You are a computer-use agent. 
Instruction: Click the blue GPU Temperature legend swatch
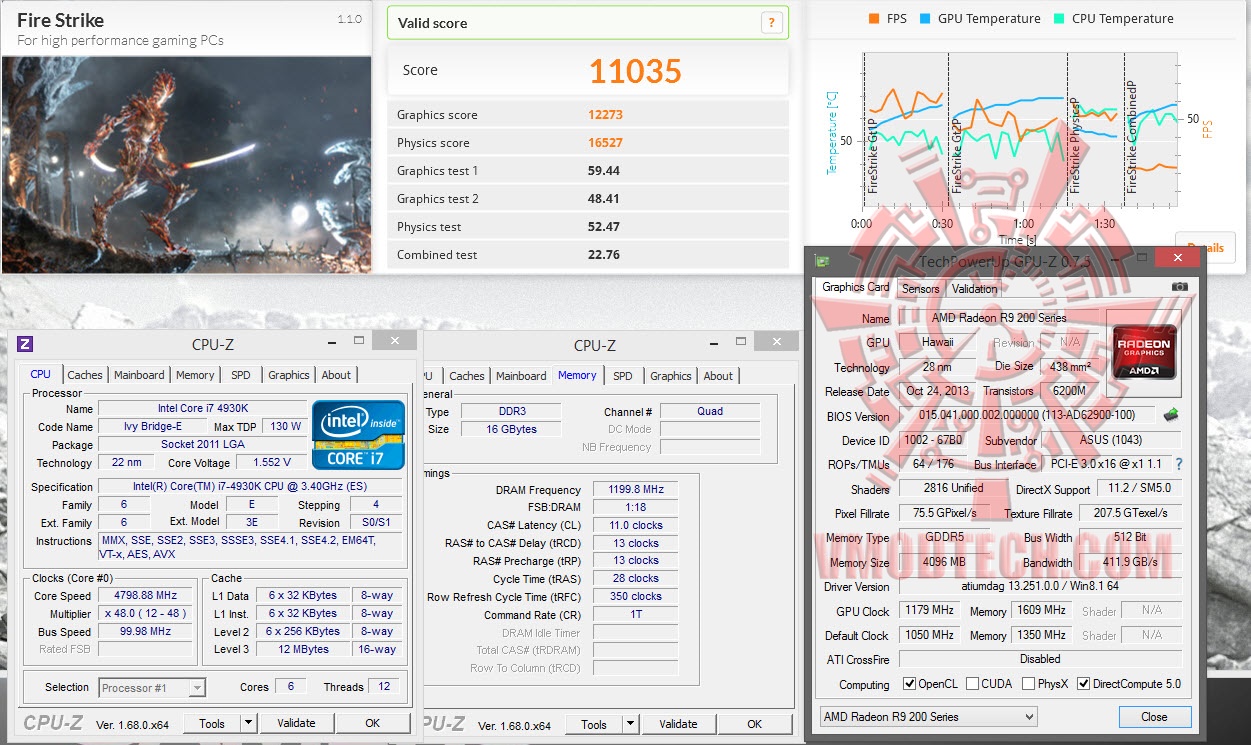click(926, 19)
